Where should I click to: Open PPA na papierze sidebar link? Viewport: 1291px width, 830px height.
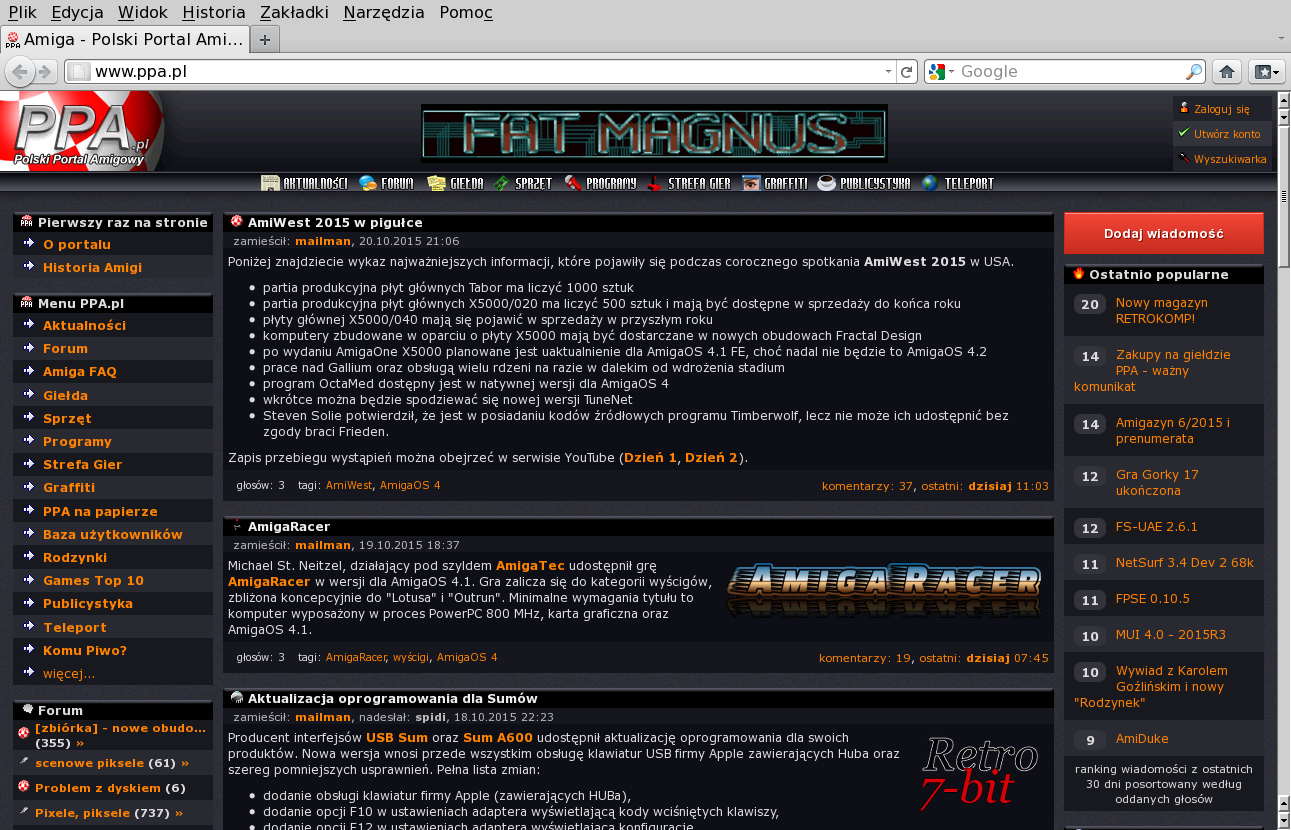[100, 511]
